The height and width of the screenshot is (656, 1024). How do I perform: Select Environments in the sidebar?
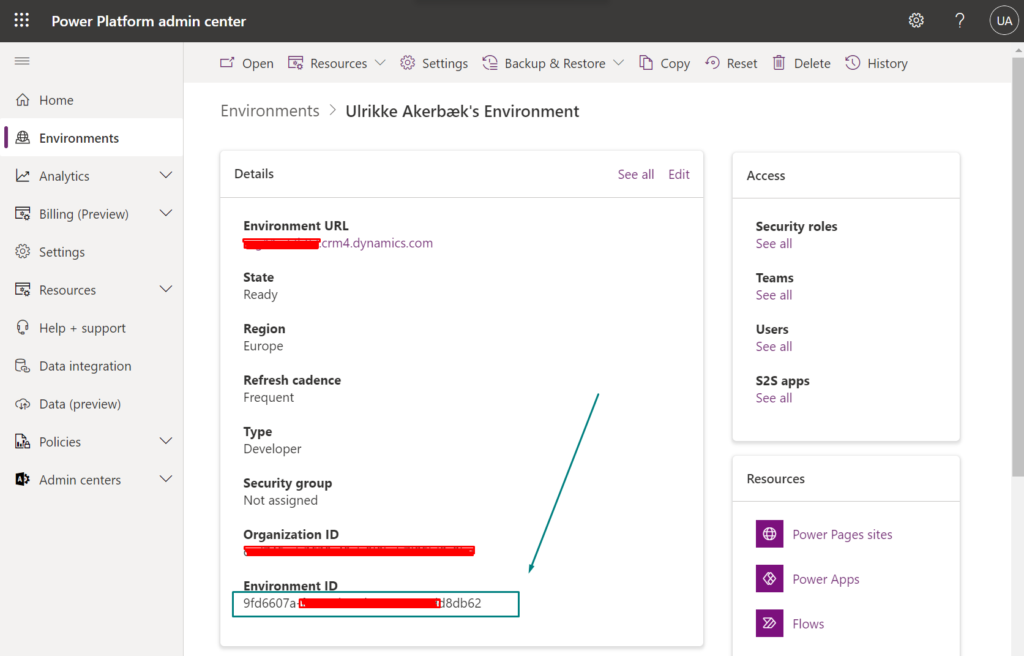pos(92,138)
